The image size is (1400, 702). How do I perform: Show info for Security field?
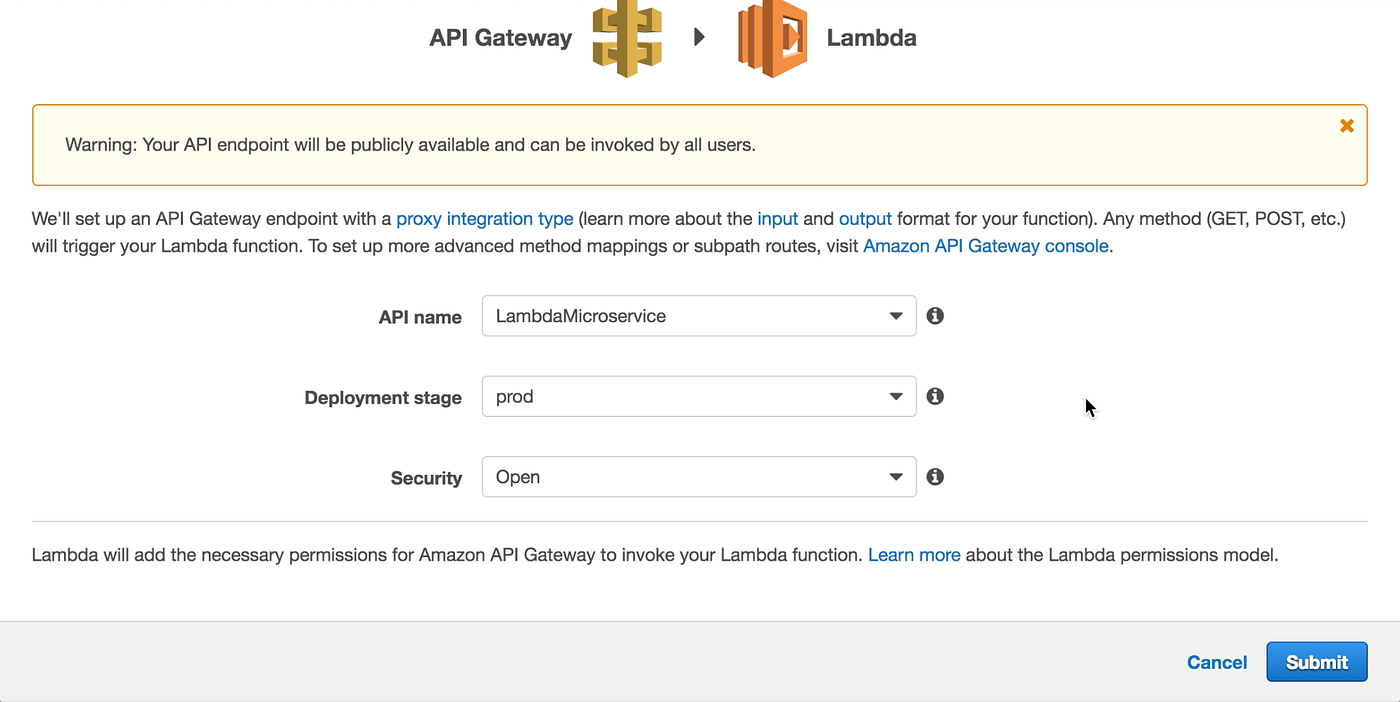point(935,477)
